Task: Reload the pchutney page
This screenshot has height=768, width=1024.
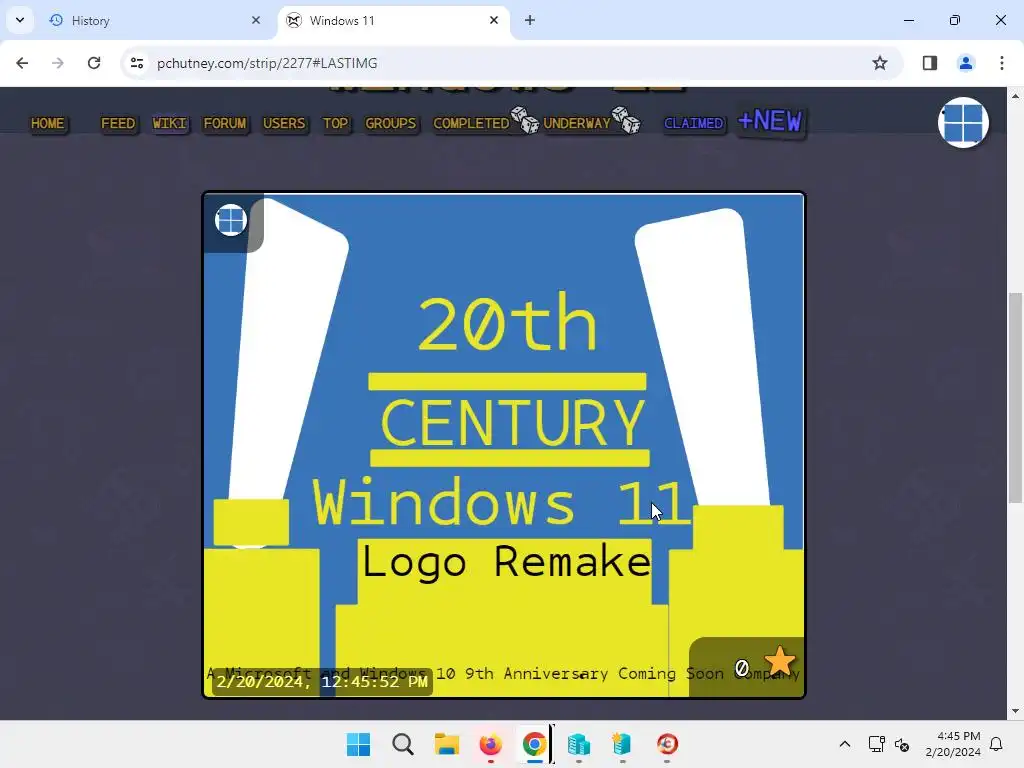Action: click(x=94, y=63)
